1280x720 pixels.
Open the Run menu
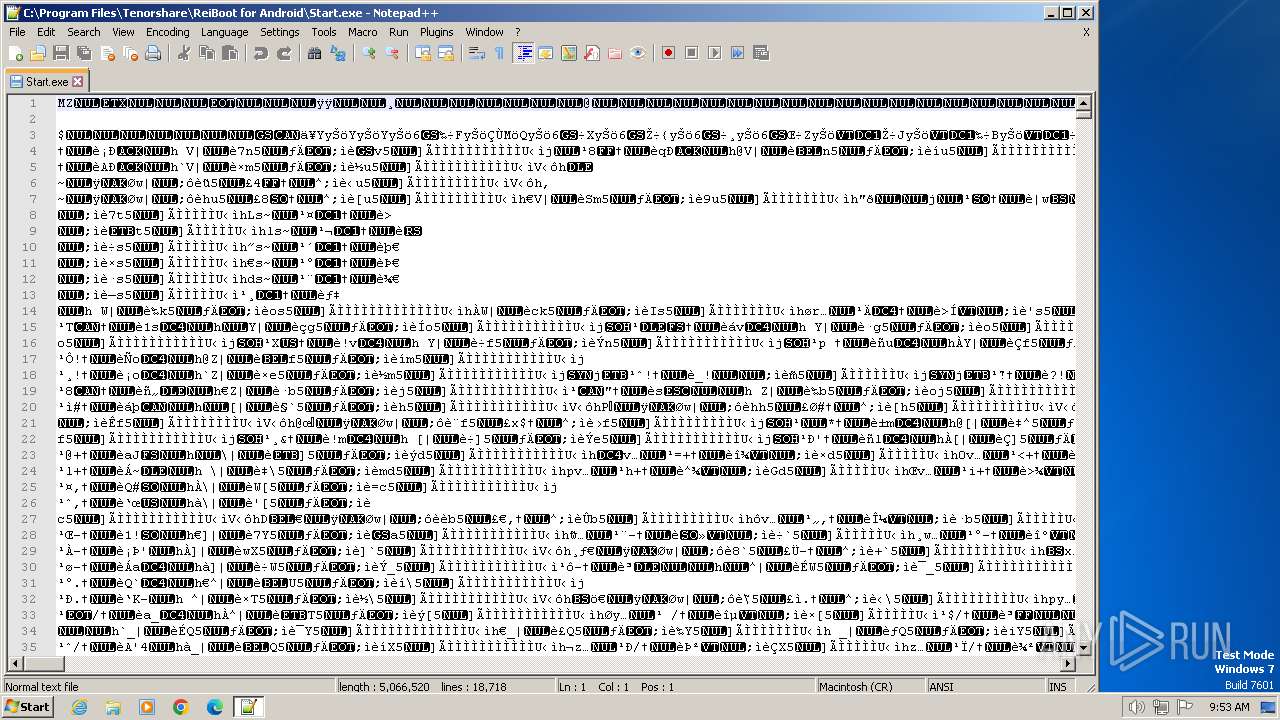(x=399, y=32)
